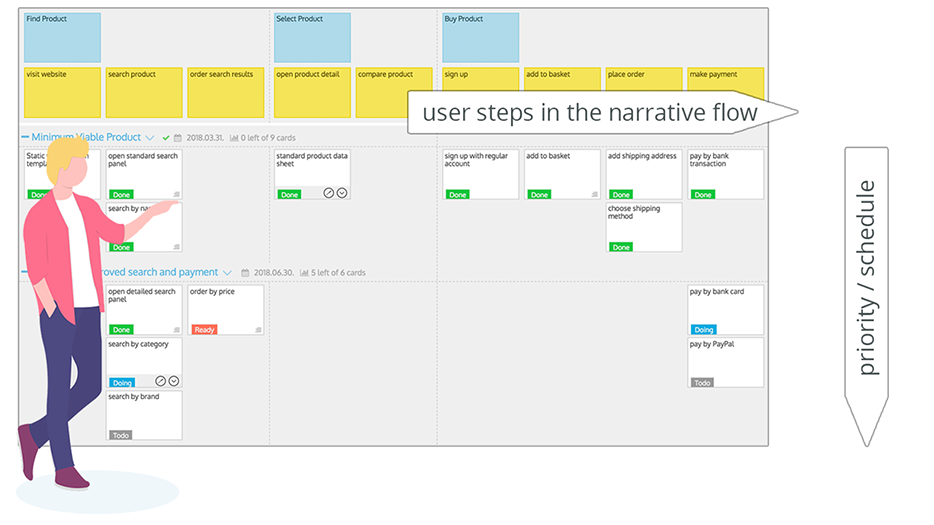Image resolution: width=934 pixels, height=525 pixels.
Task: Click the Todo status badge on search by brand
Action: [x=121, y=435]
